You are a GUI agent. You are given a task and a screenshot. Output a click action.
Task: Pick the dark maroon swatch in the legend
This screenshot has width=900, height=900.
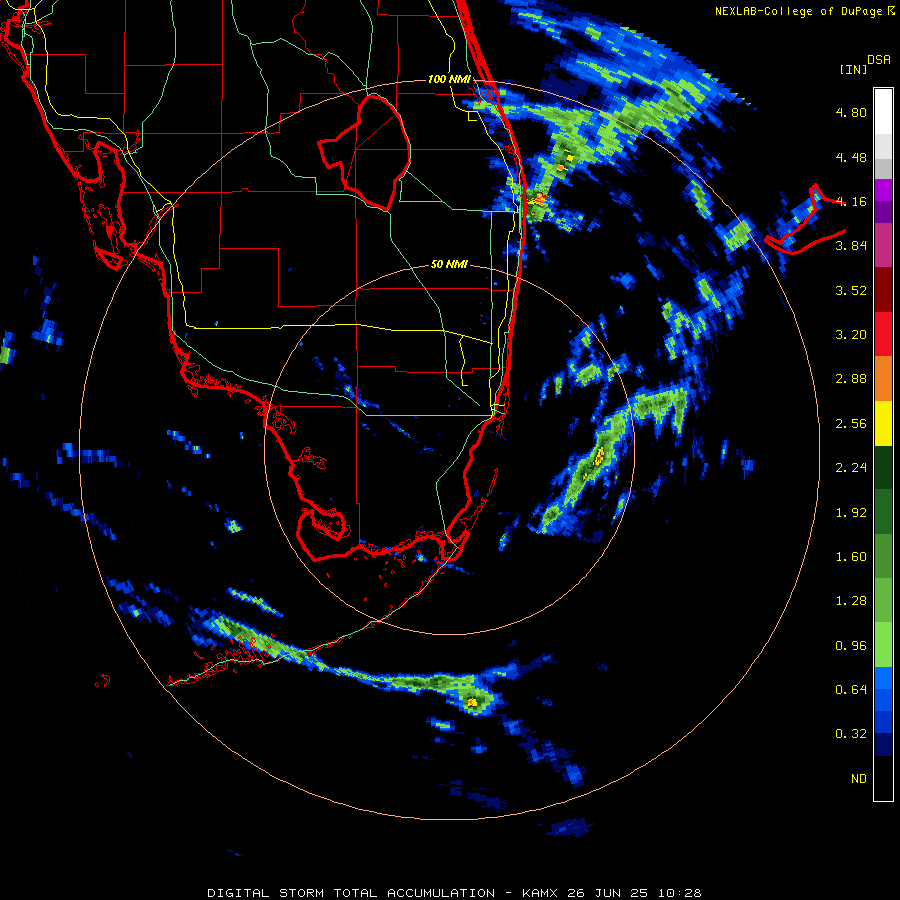click(883, 290)
